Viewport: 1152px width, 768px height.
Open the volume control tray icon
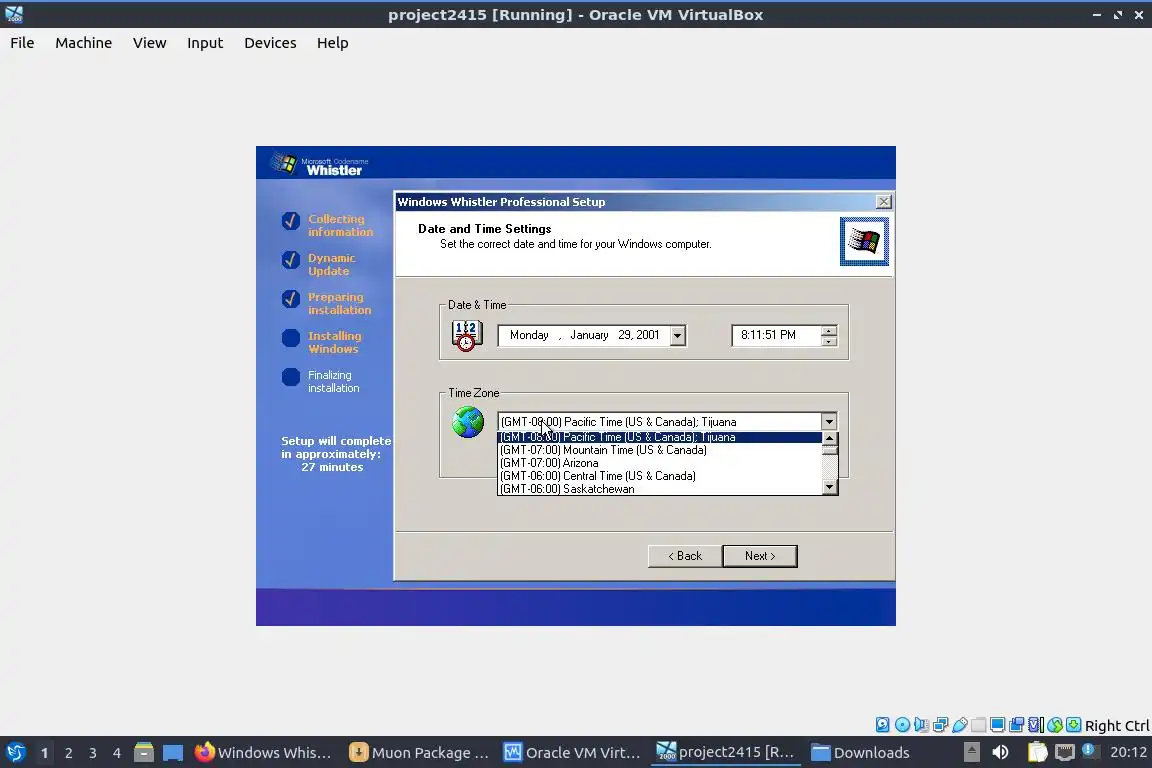pyautogui.click(x=1000, y=752)
